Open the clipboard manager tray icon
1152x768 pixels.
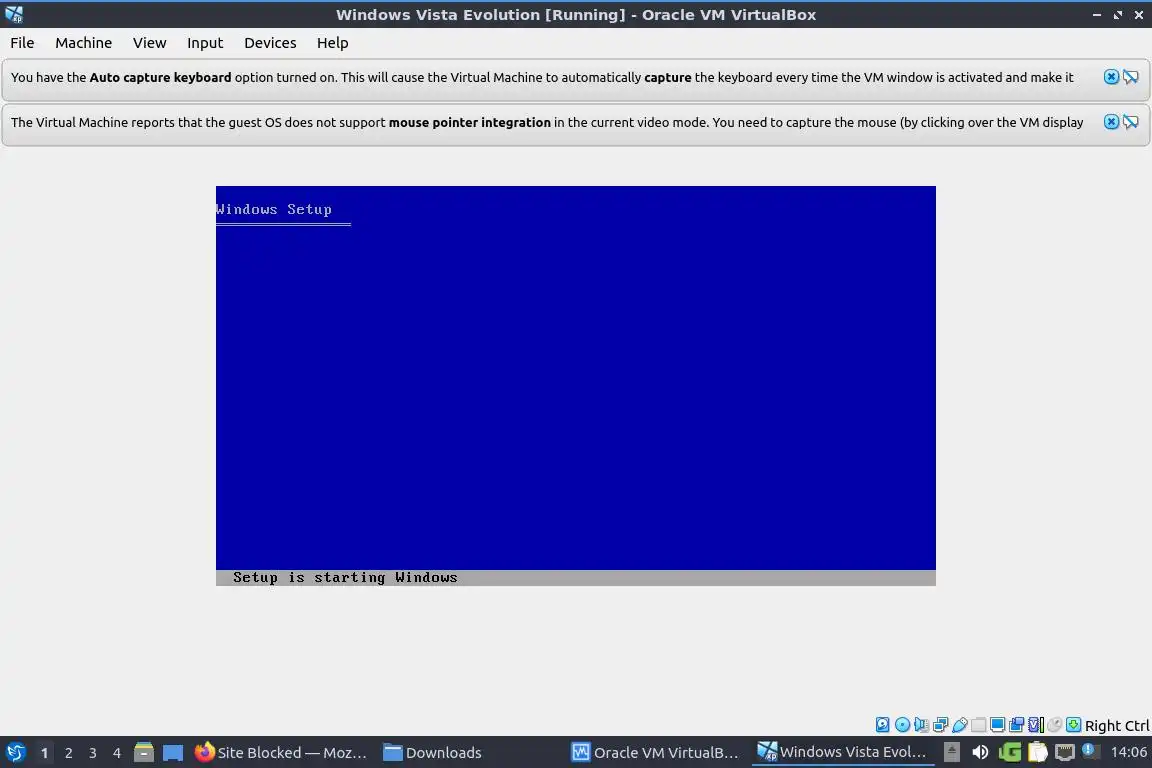[1037, 752]
